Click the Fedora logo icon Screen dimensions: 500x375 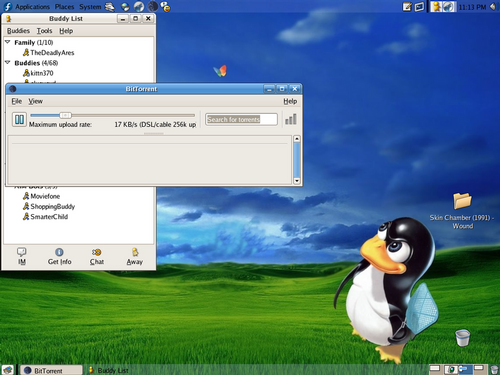click(7, 6)
